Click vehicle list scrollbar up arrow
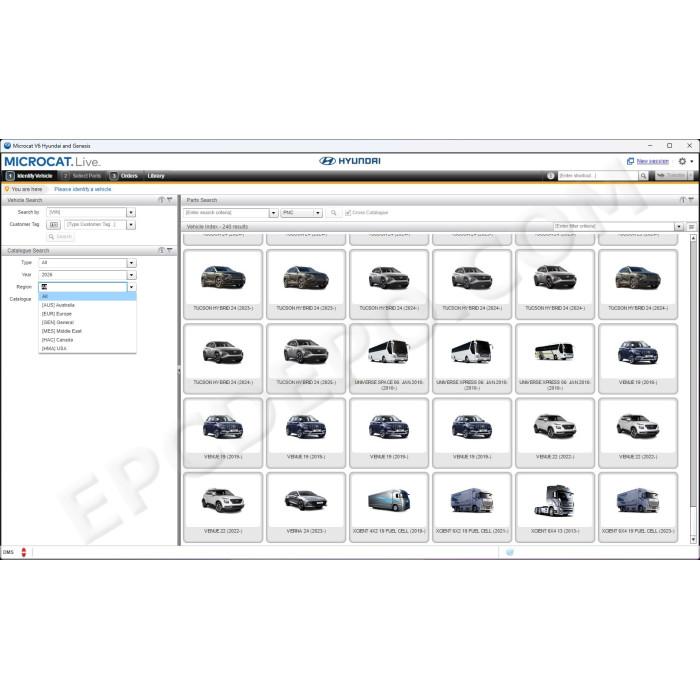 pos(693,238)
